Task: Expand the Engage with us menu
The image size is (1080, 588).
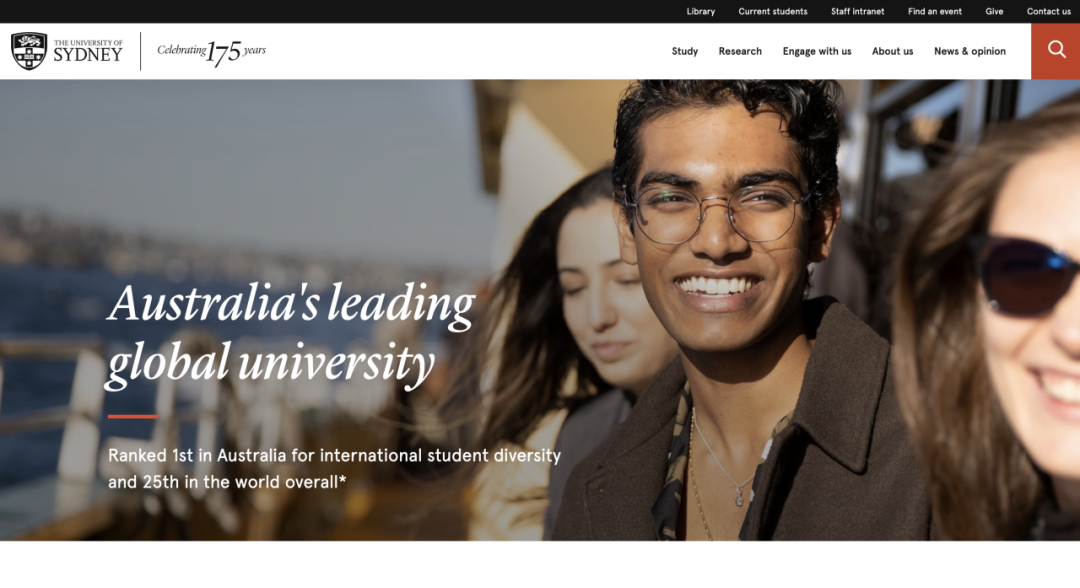Action: coord(817,52)
